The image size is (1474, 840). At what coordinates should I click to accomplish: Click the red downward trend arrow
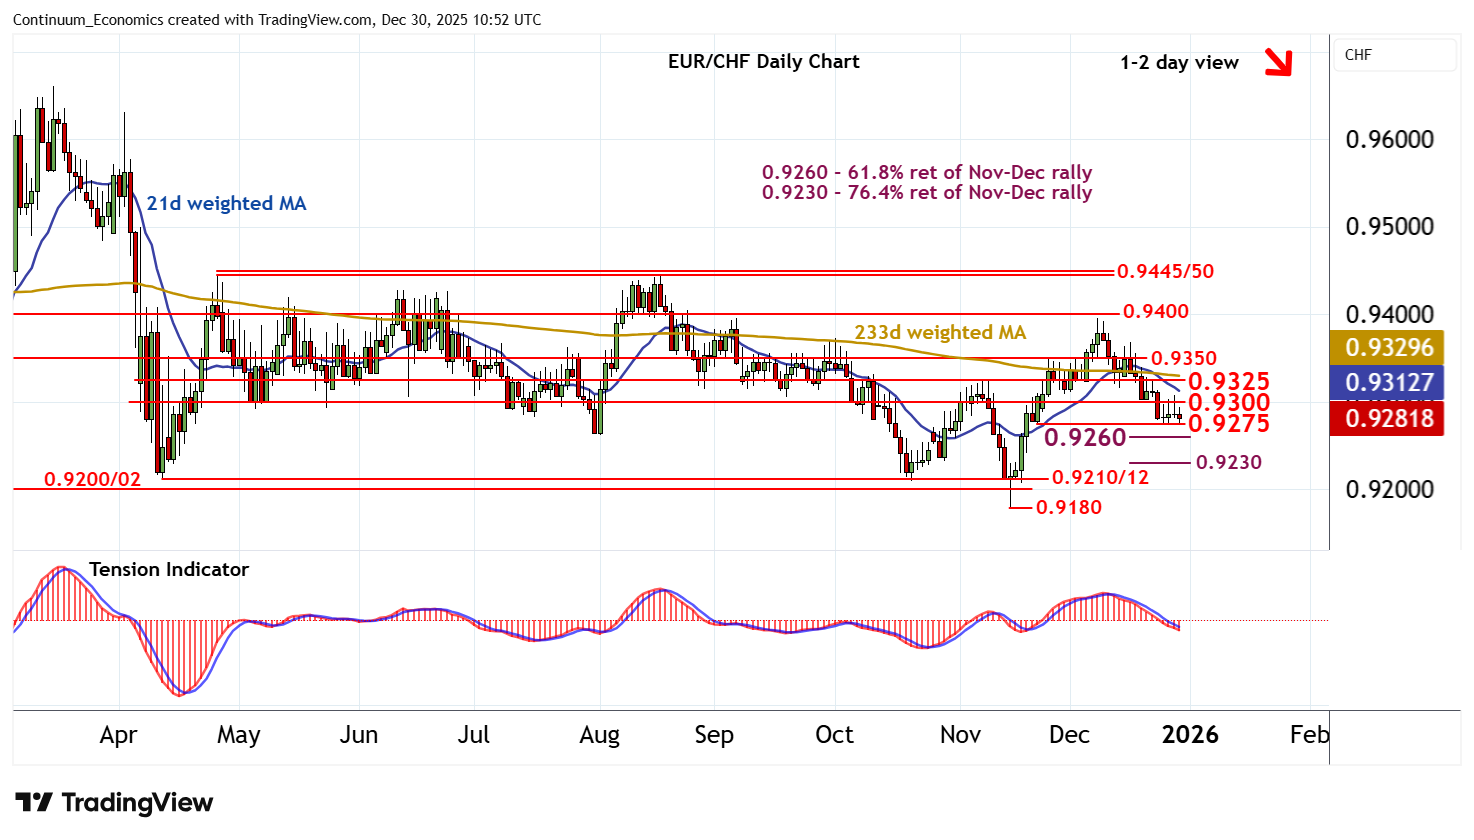click(1278, 63)
